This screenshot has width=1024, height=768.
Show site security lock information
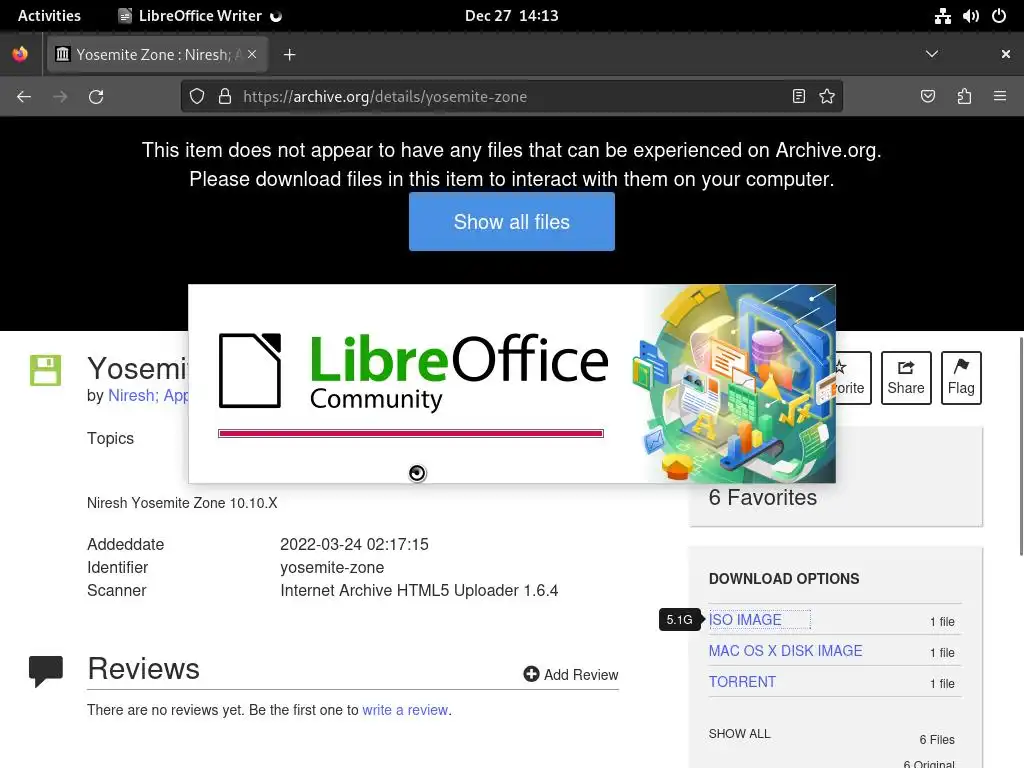[225, 97]
